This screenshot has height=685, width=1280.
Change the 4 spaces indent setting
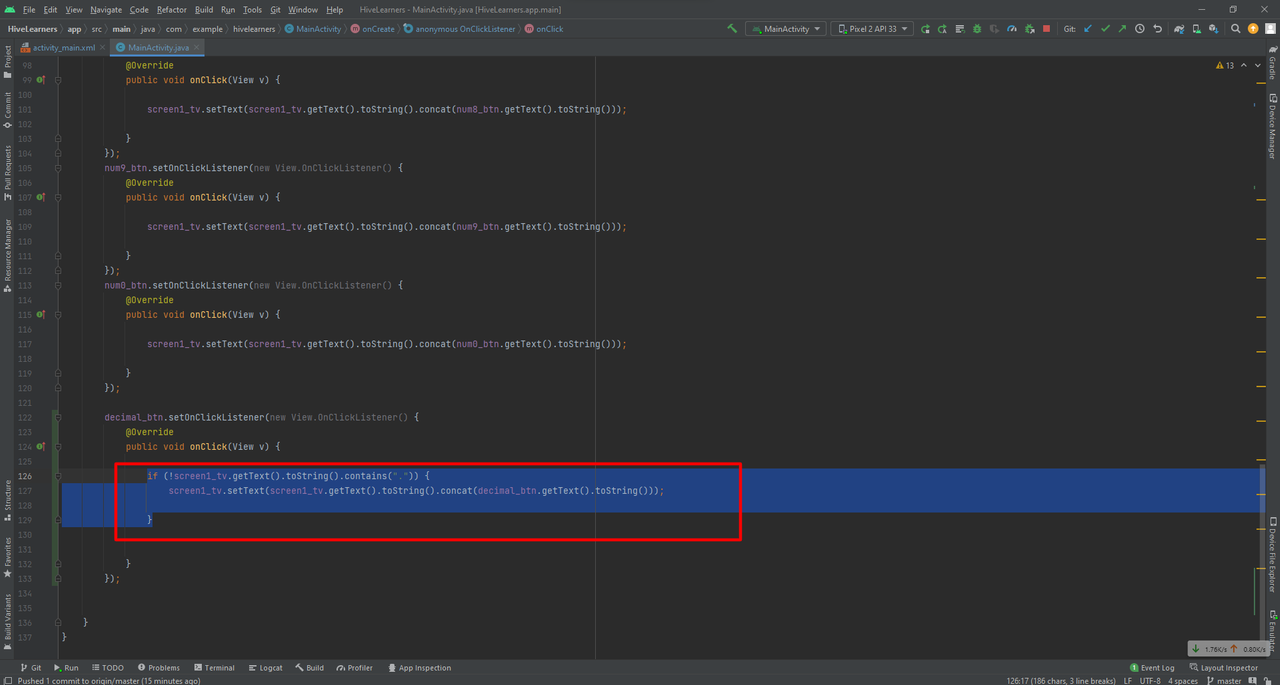1182,681
